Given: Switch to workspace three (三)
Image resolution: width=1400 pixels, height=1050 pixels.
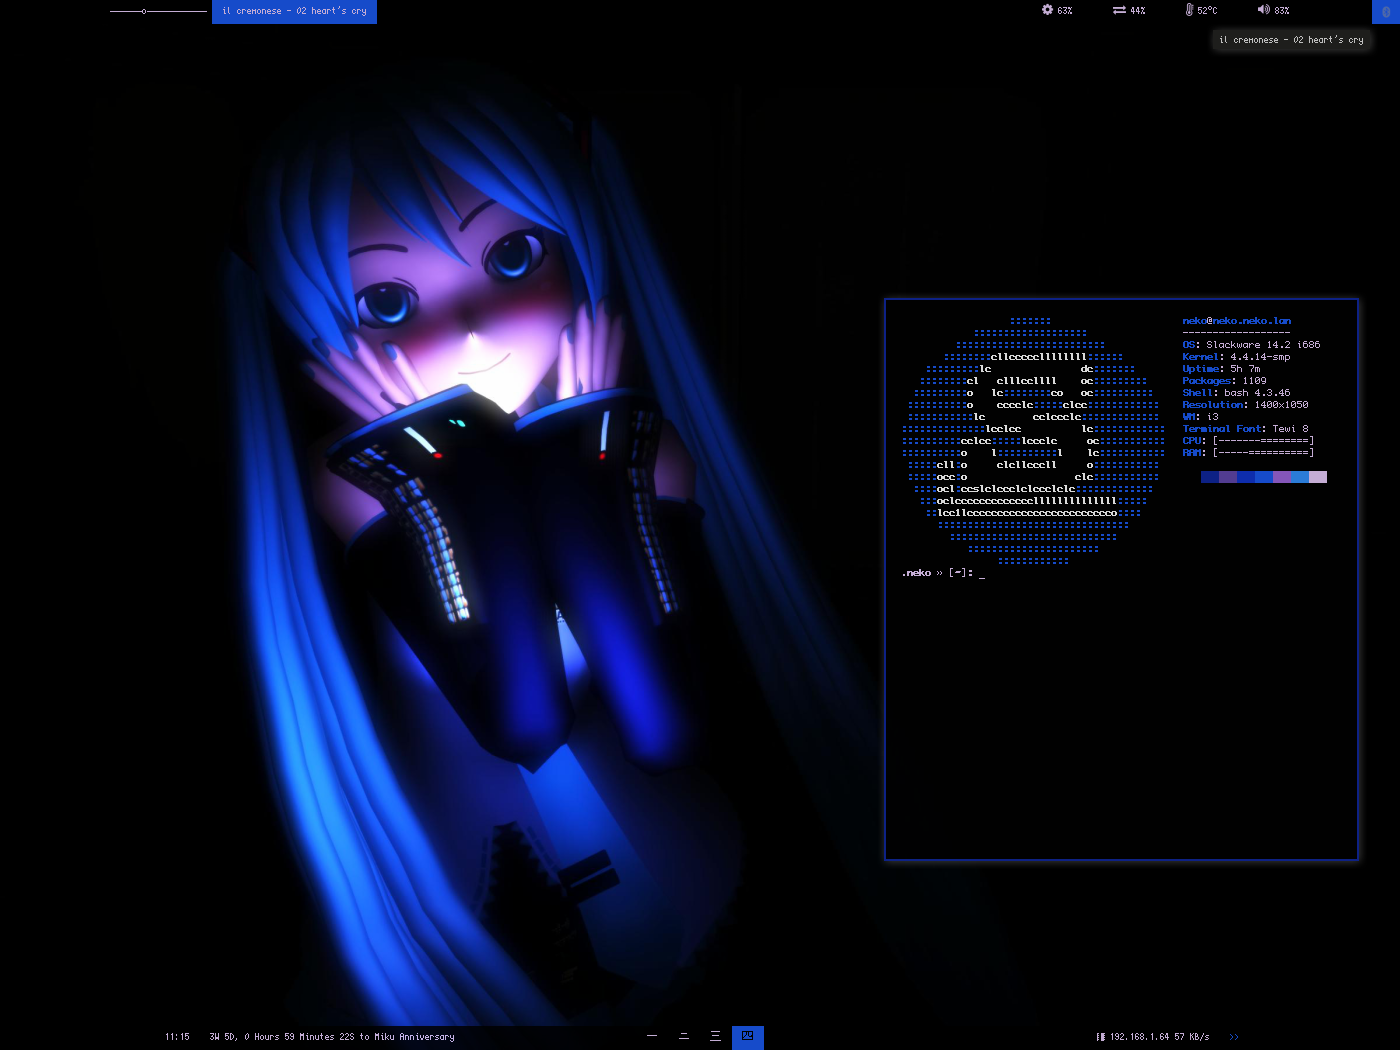Looking at the screenshot, I should 716,1037.
